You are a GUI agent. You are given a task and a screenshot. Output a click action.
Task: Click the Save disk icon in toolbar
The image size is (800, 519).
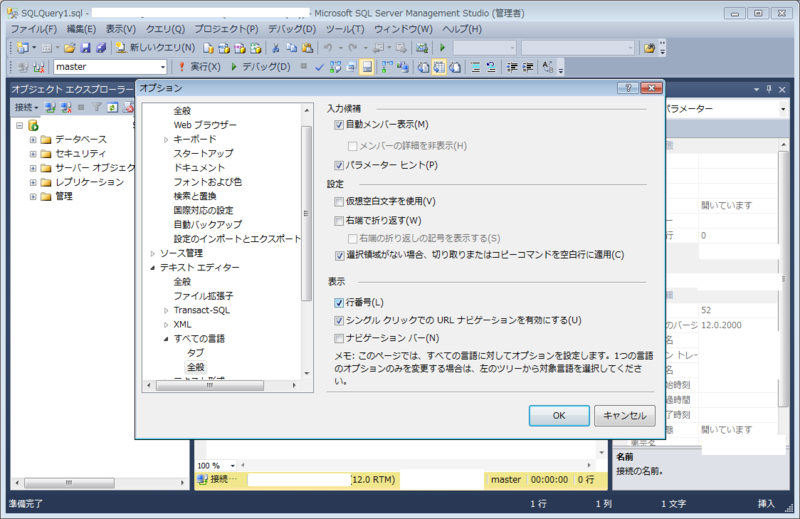(x=85, y=48)
